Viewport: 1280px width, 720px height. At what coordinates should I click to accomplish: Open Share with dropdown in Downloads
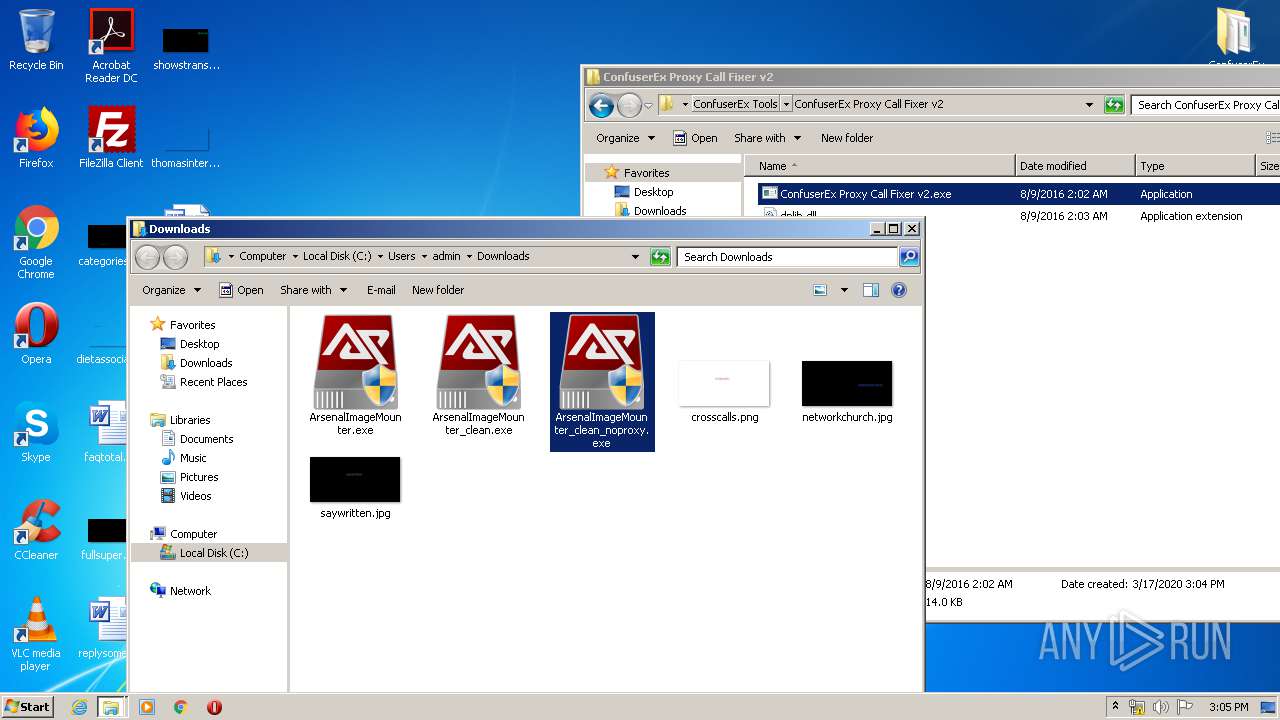313,290
